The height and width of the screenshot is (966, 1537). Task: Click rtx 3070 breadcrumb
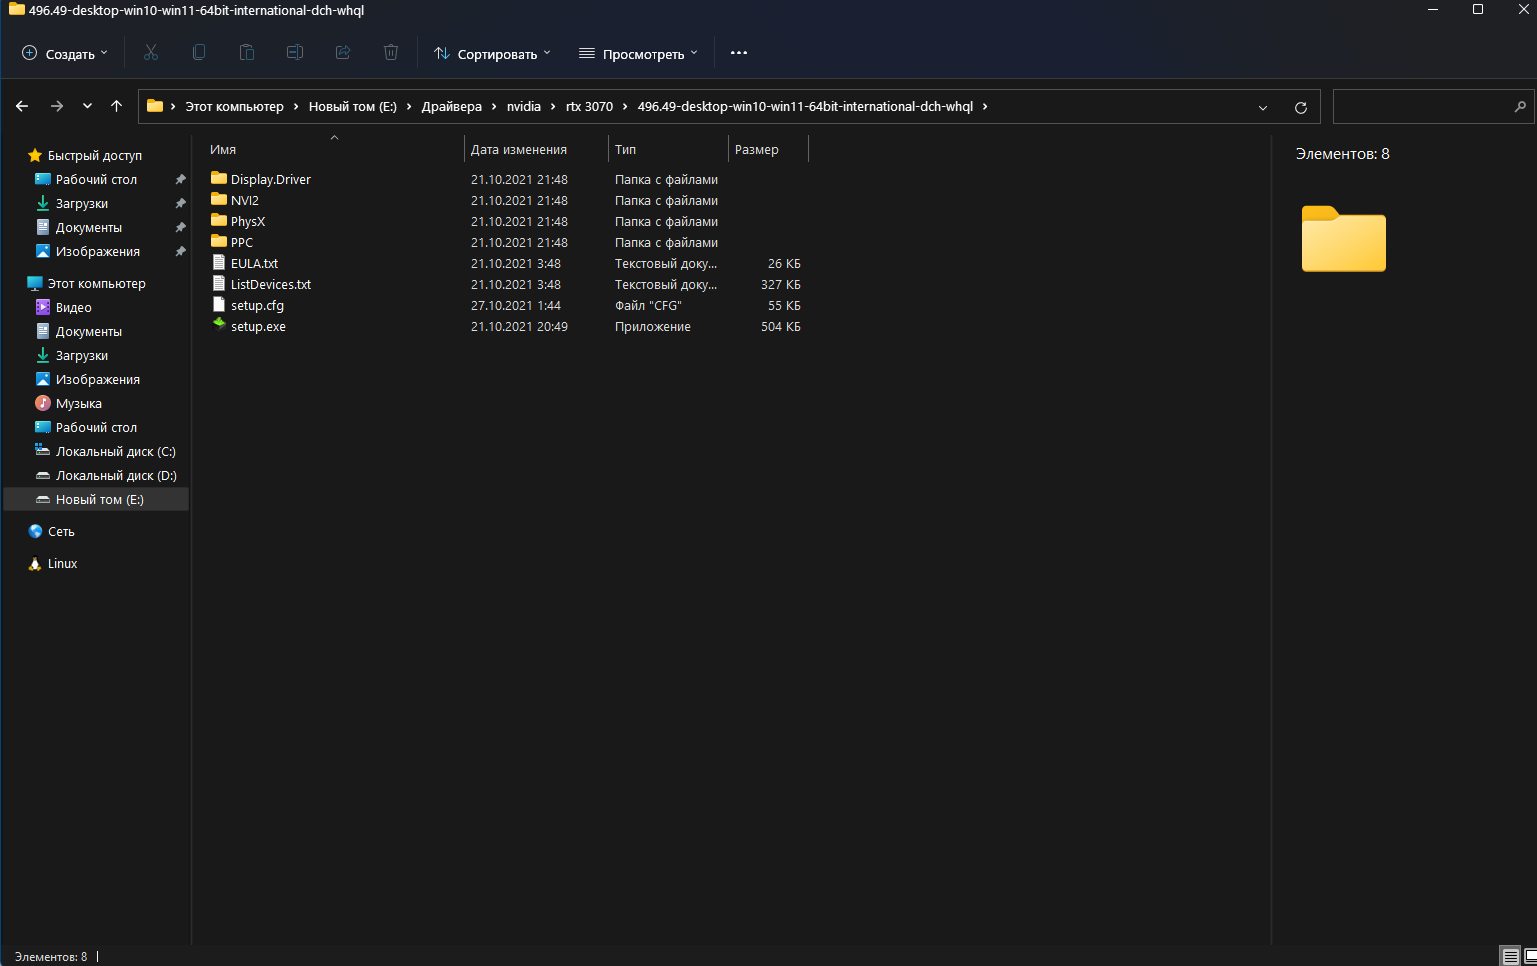[589, 106]
